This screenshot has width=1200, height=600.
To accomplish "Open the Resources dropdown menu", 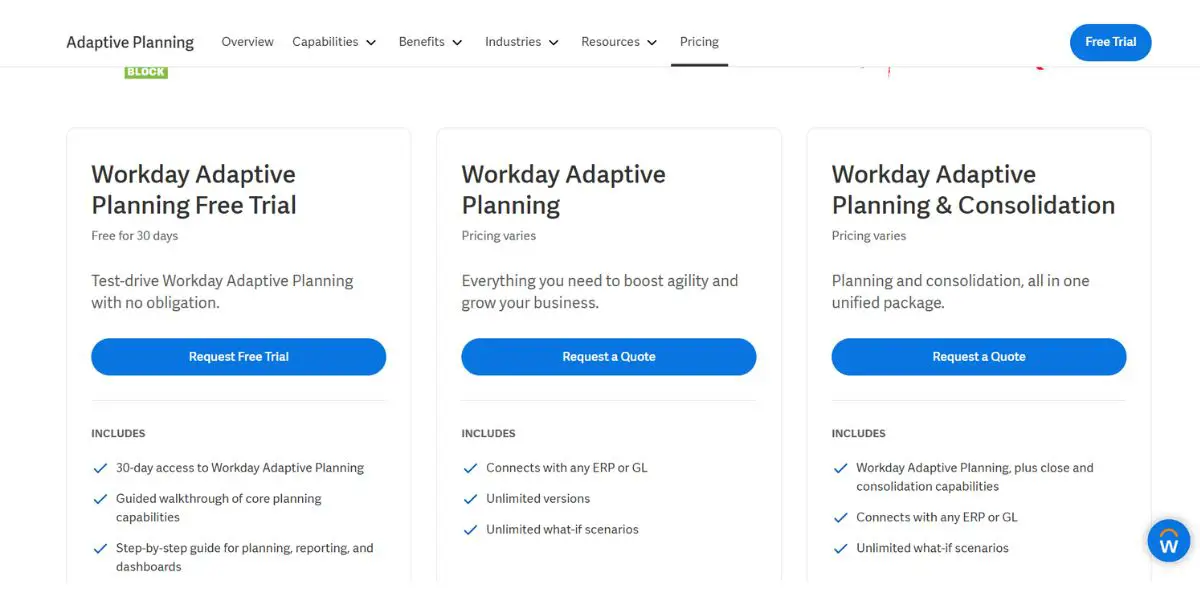I will [x=619, y=42].
